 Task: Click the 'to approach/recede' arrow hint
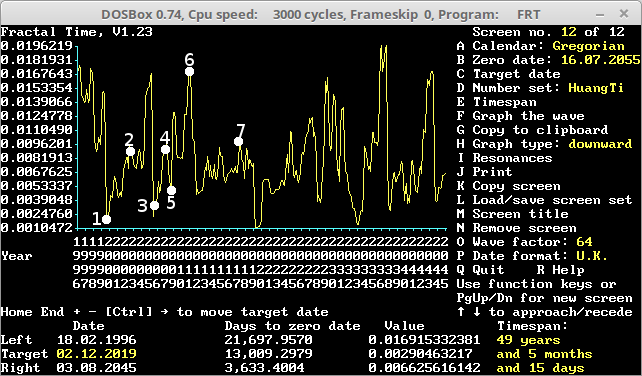544,312
